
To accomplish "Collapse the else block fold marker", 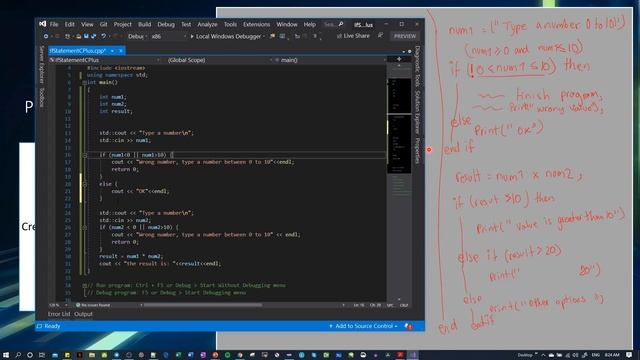I will 84,184.
